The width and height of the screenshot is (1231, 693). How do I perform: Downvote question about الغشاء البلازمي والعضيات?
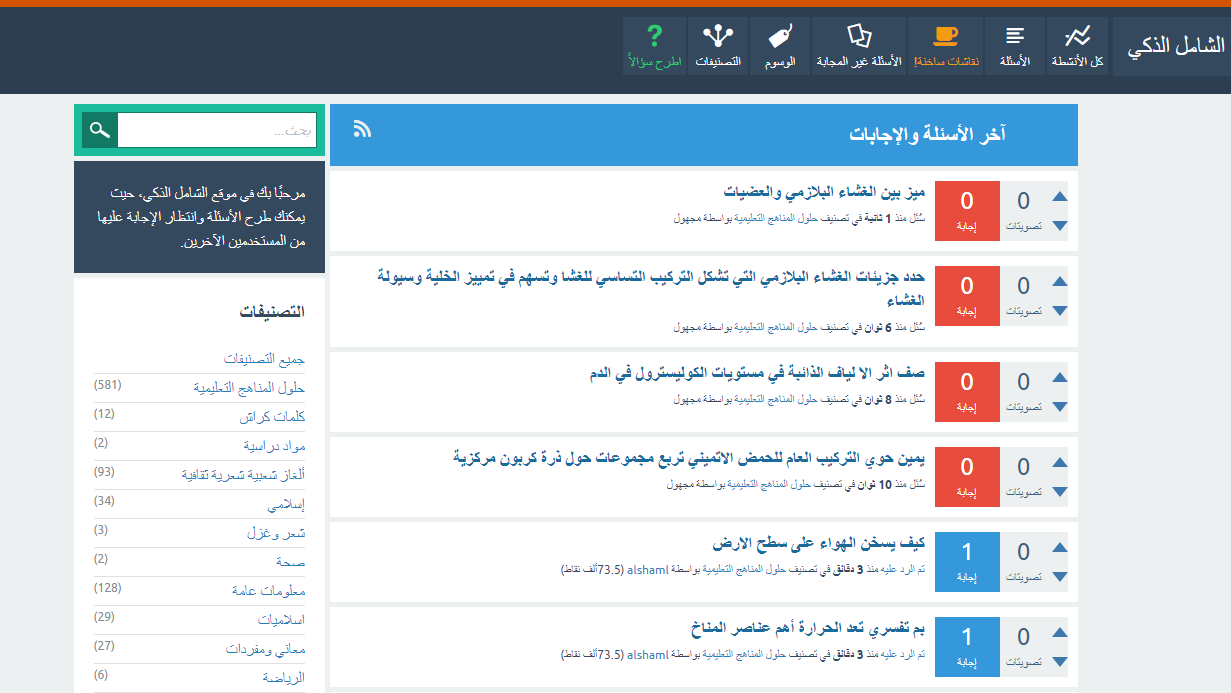click(1060, 226)
